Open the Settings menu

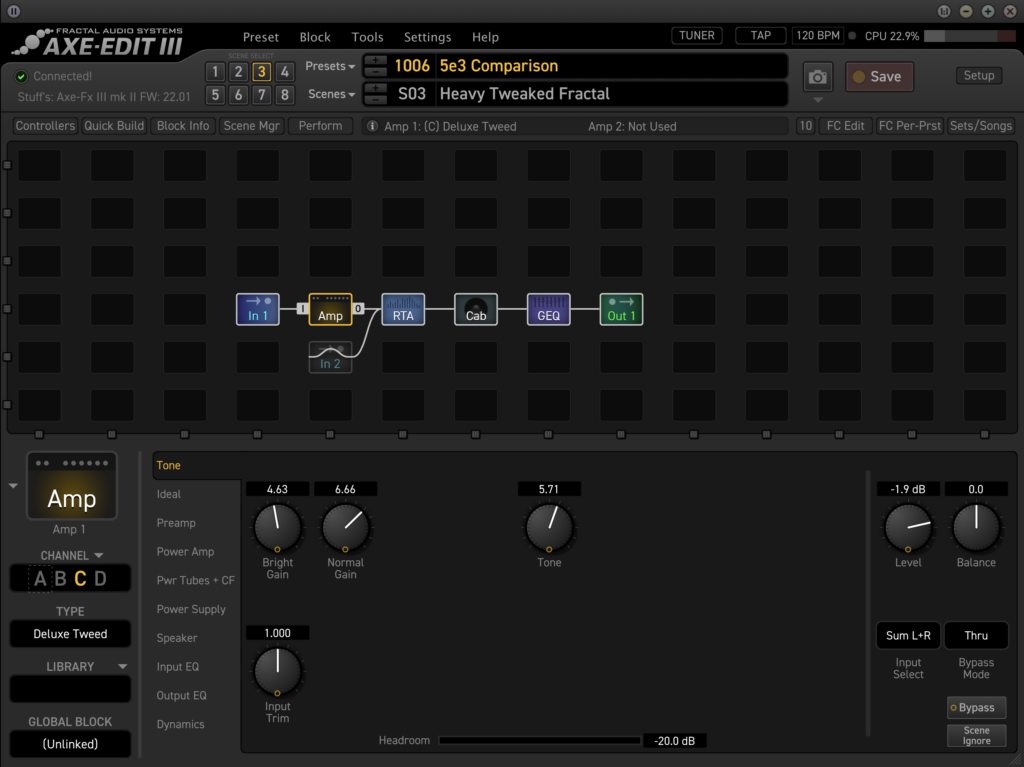click(x=427, y=37)
